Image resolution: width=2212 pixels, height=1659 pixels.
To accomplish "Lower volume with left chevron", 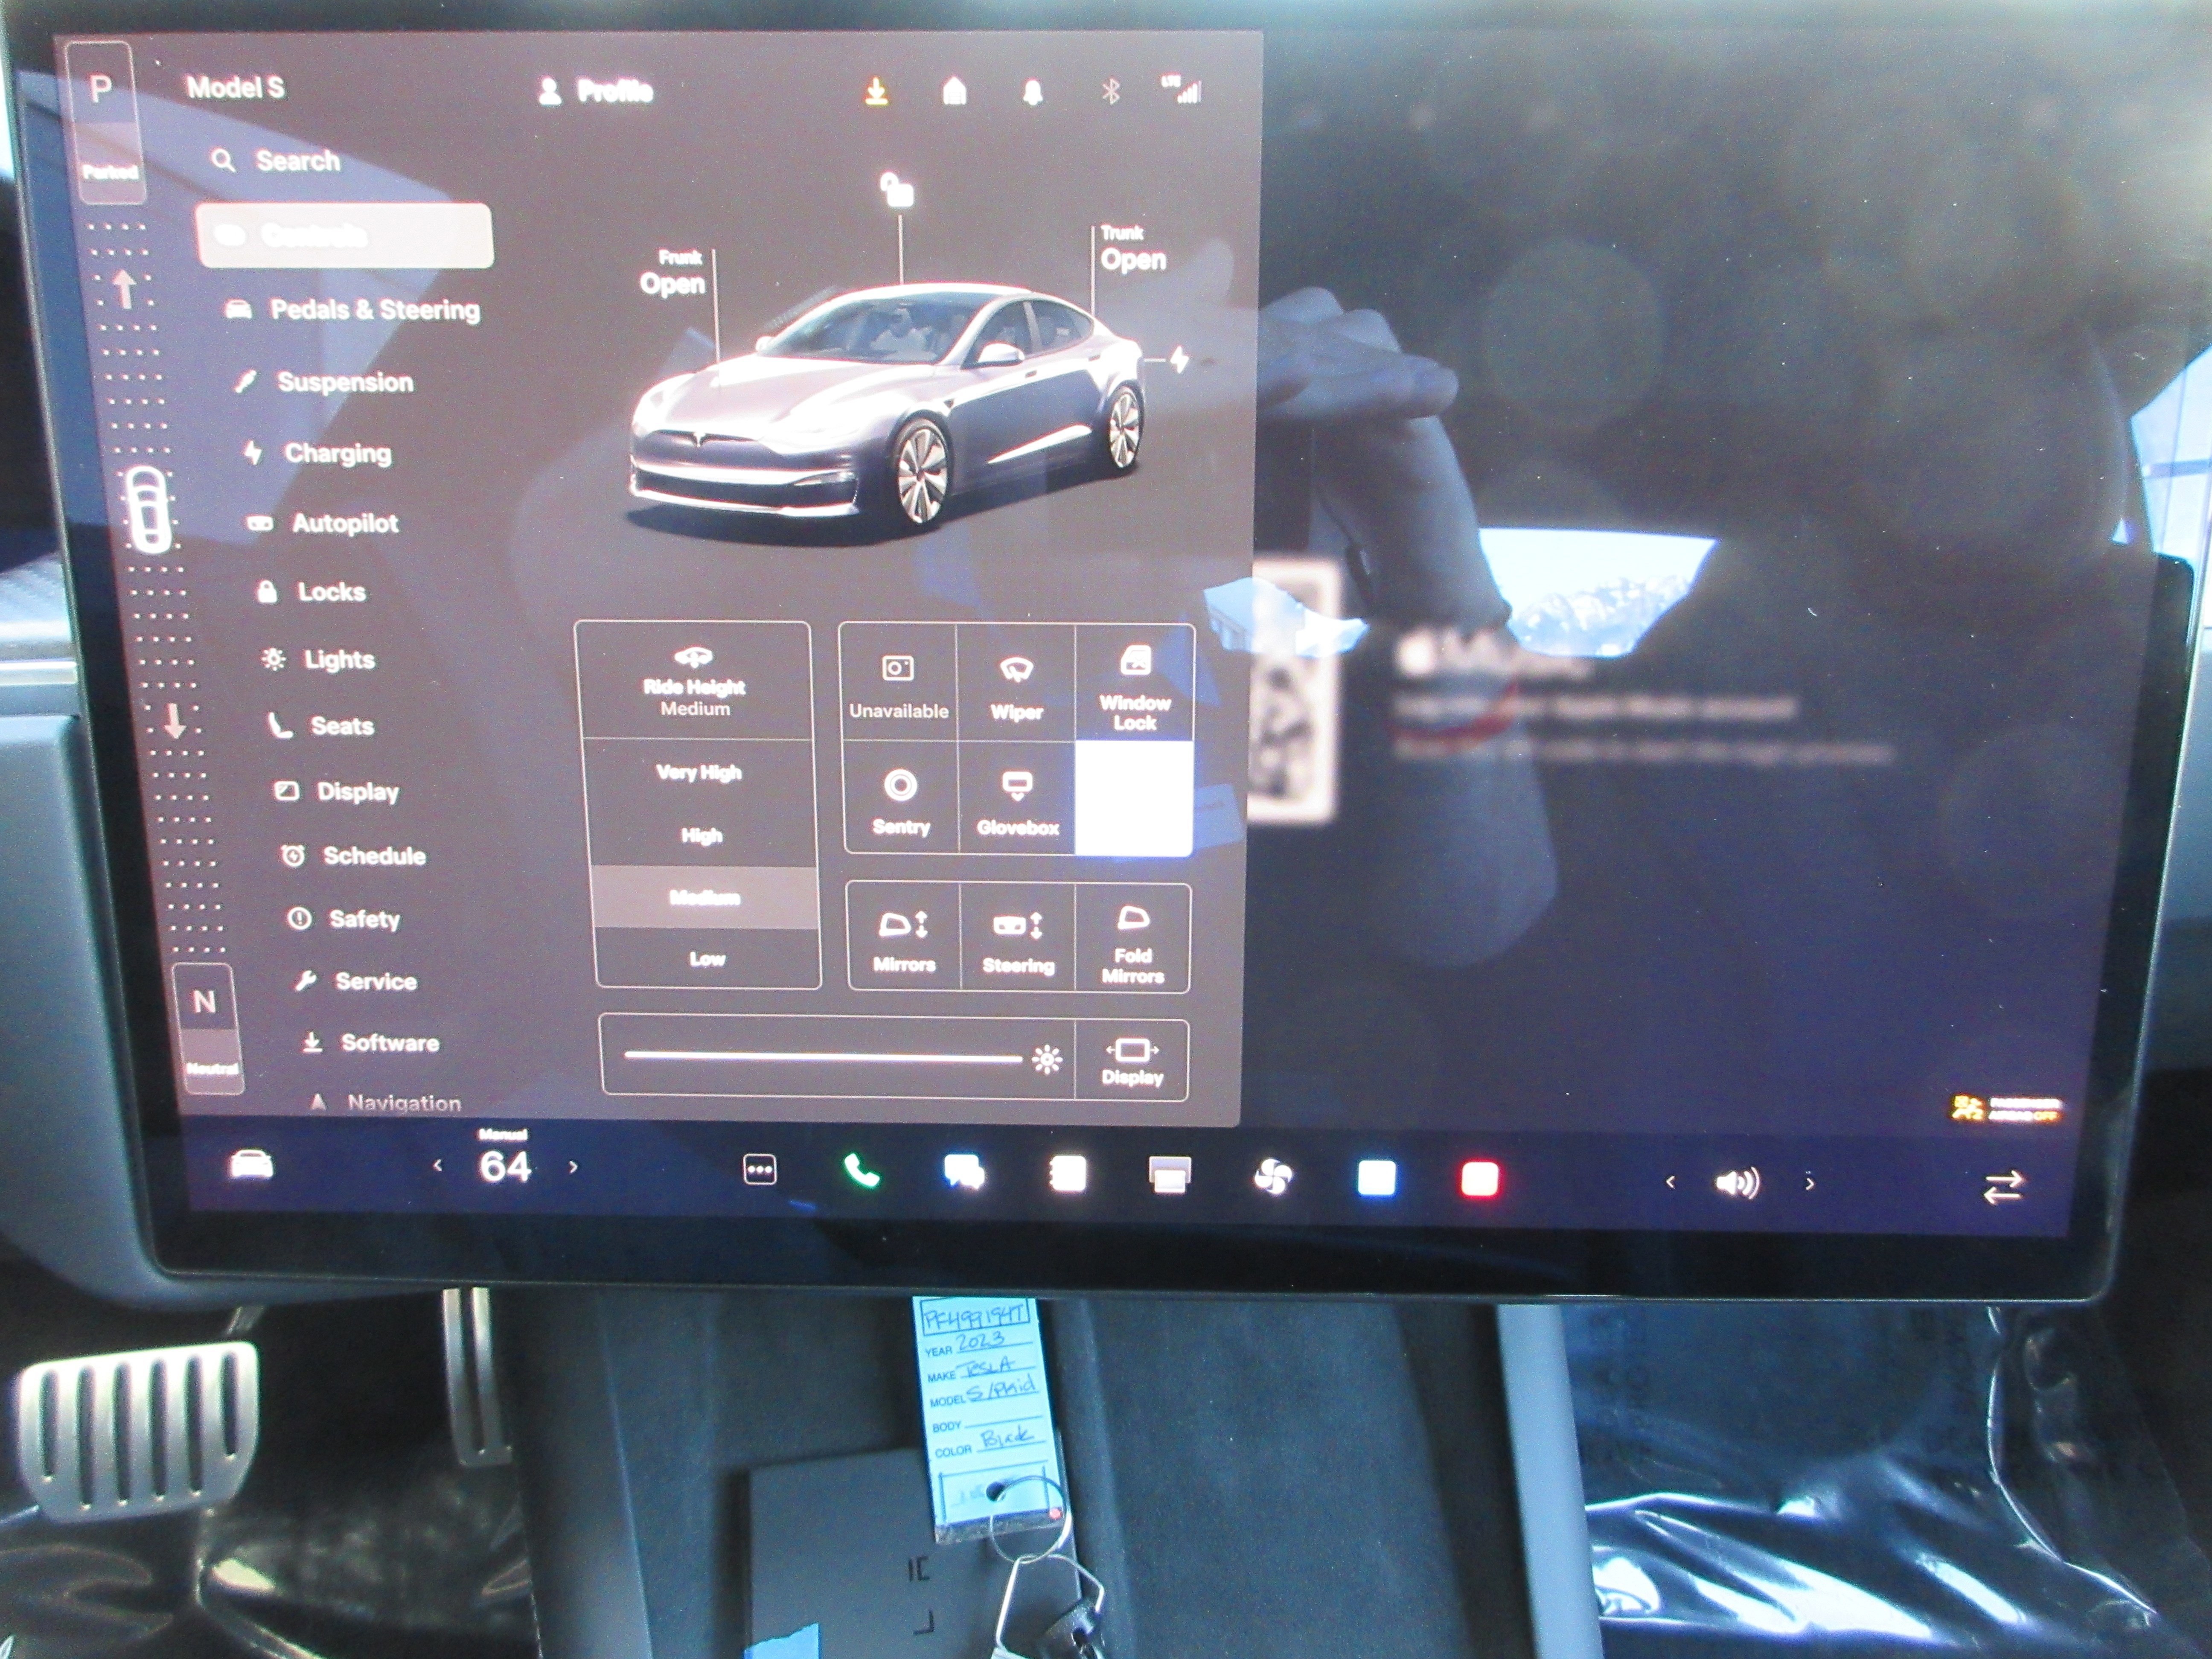I will (1670, 1182).
